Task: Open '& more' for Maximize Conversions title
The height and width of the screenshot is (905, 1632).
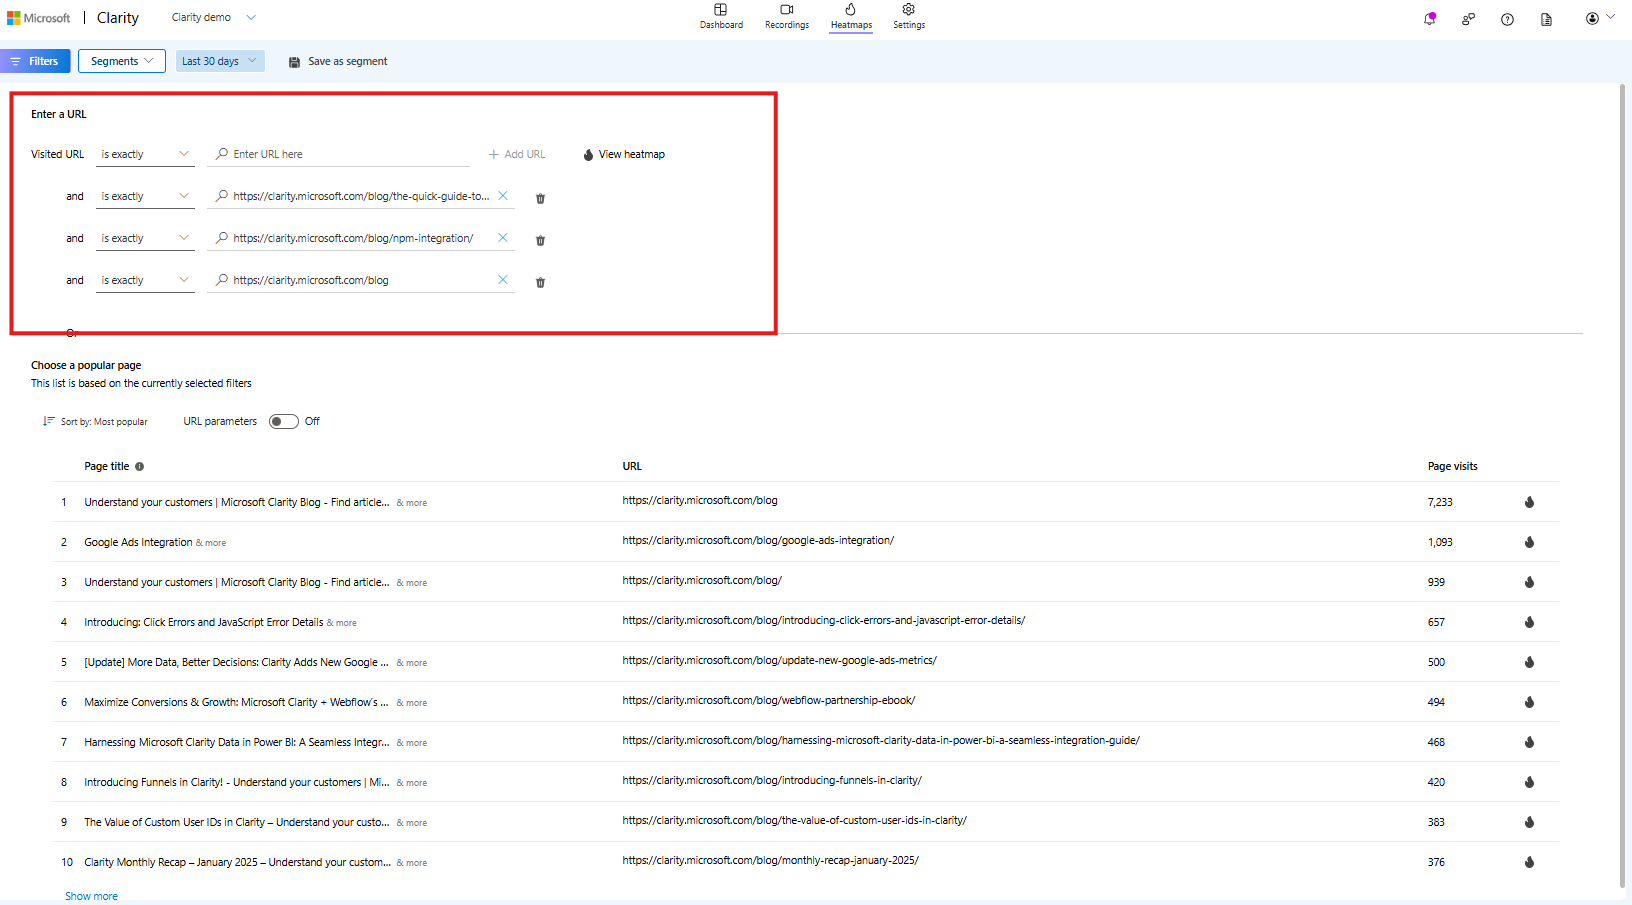Action: [412, 703]
